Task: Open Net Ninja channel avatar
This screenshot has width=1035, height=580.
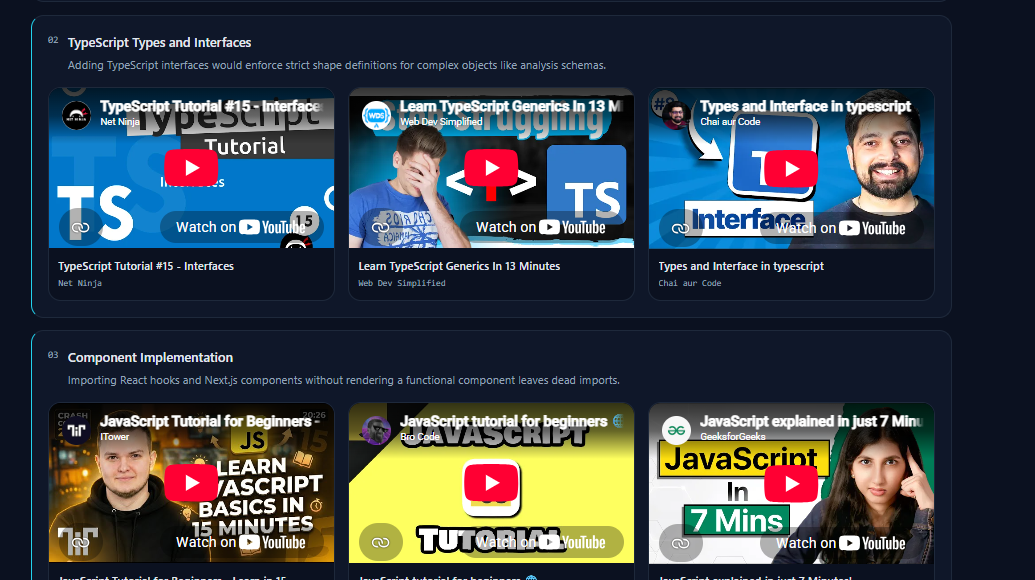Action: point(77,115)
